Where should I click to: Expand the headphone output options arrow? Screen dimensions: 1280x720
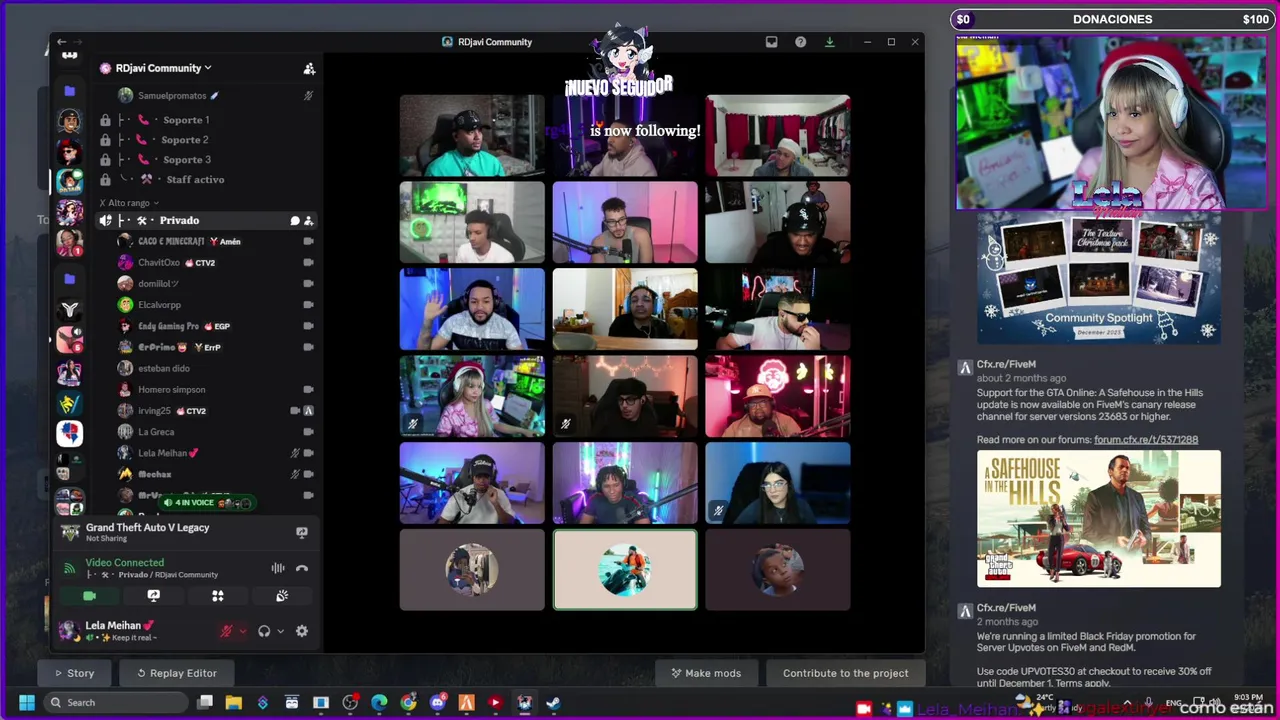[x=280, y=631]
